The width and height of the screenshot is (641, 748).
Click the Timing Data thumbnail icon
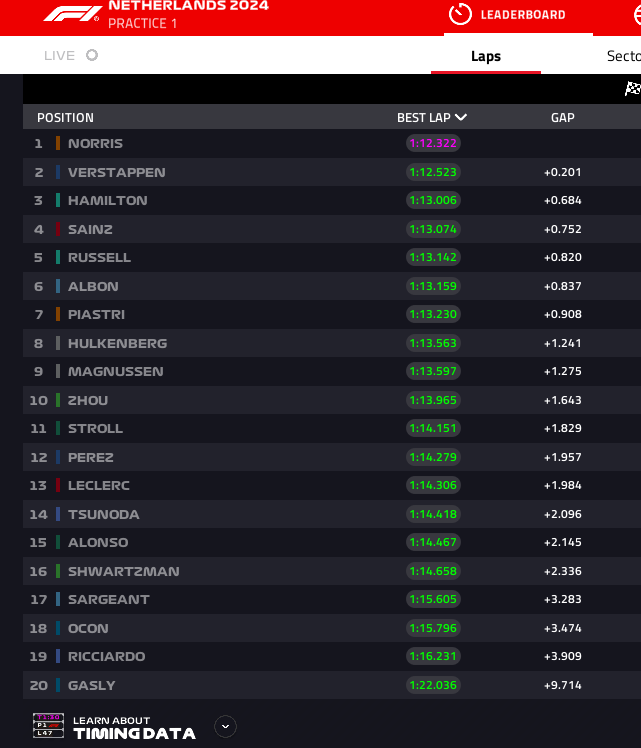click(x=48, y=726)
